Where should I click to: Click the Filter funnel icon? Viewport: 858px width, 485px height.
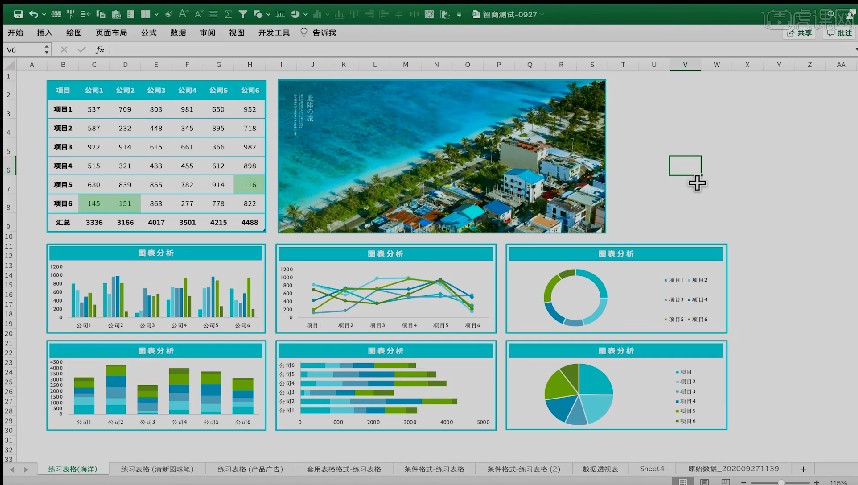pyautogui.click(x=242, y=14)
